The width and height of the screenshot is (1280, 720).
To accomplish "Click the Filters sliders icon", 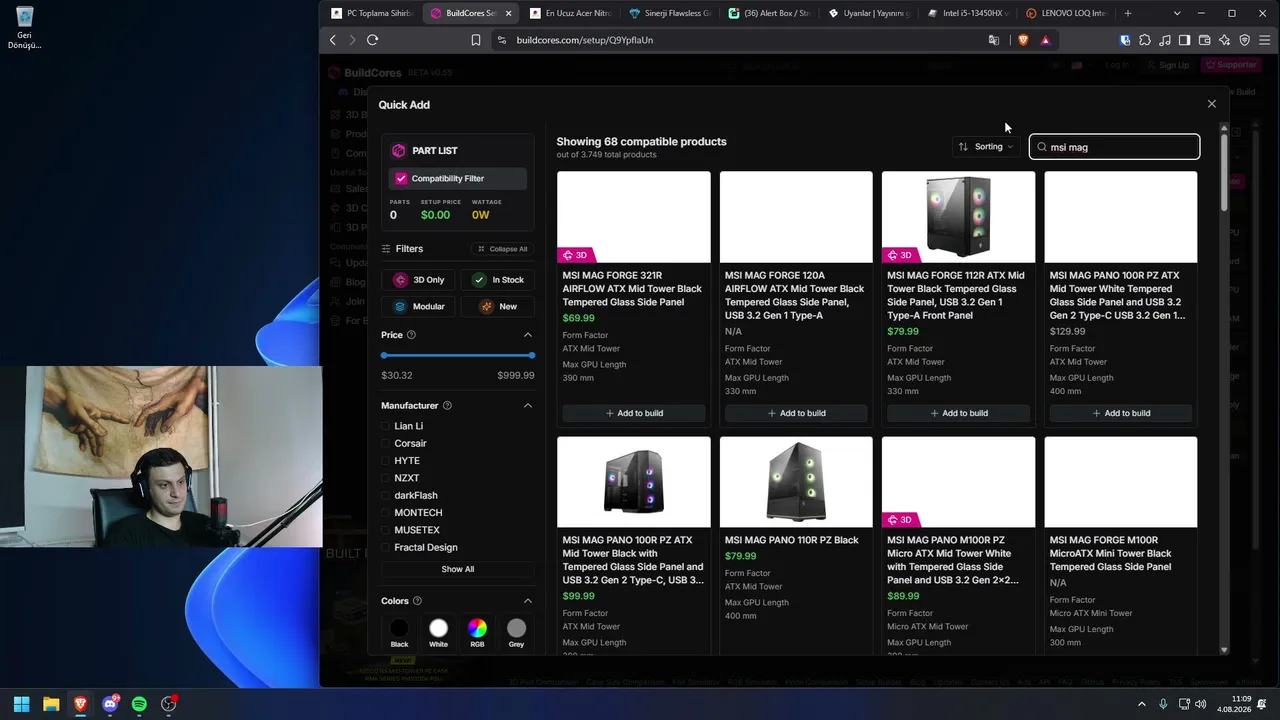I will point(386,249).
